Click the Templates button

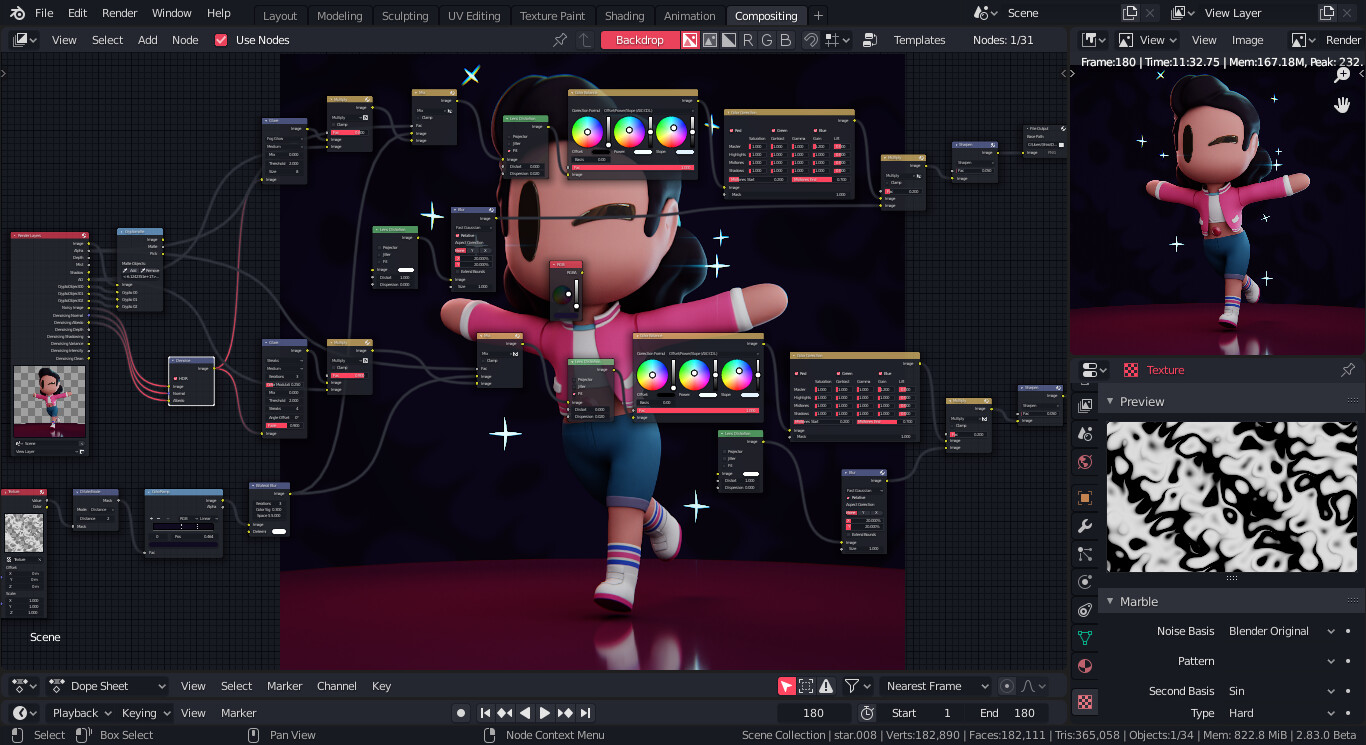point(920,40)
